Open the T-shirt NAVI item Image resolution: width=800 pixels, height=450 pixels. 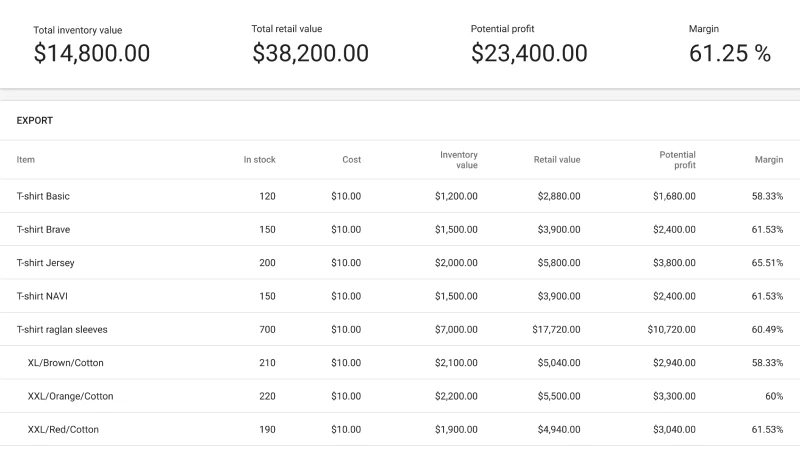pos(42,297)
